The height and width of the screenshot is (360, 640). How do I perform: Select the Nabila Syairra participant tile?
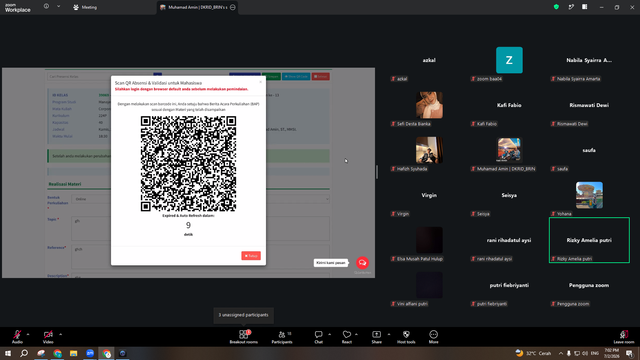589,60
